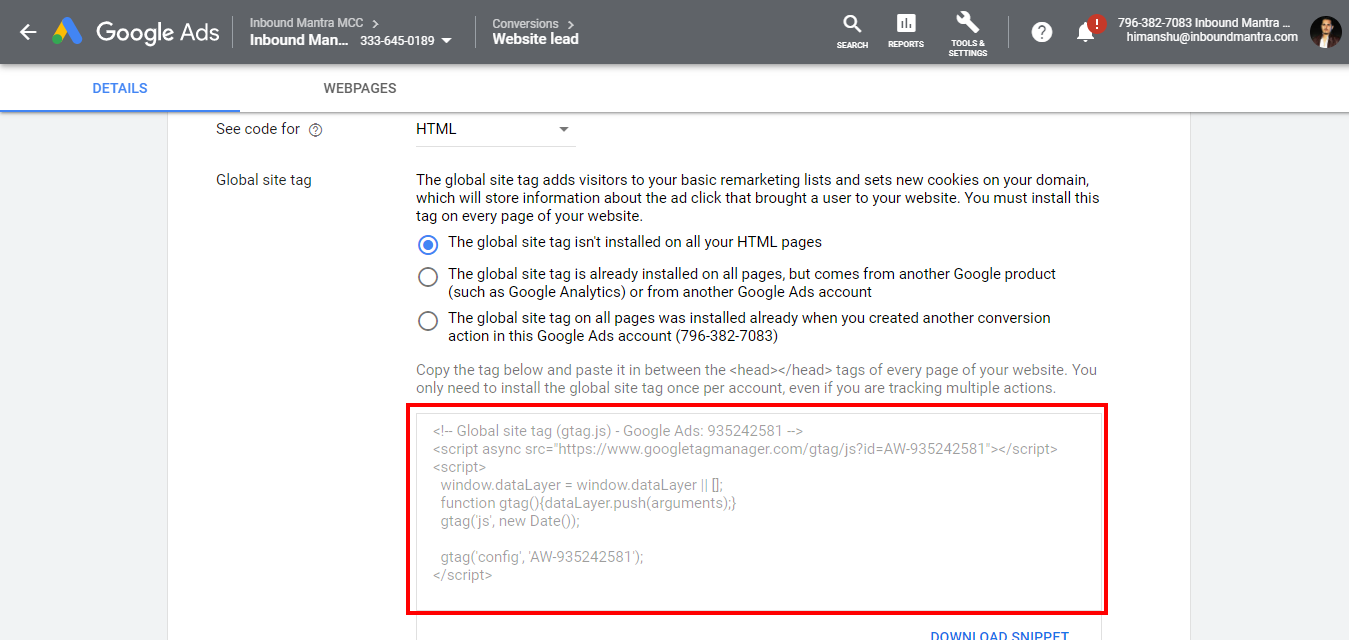Switch to the Webpages tab
The height and width of the screenshot is (640, 1349).
click(x=360, y=88)
